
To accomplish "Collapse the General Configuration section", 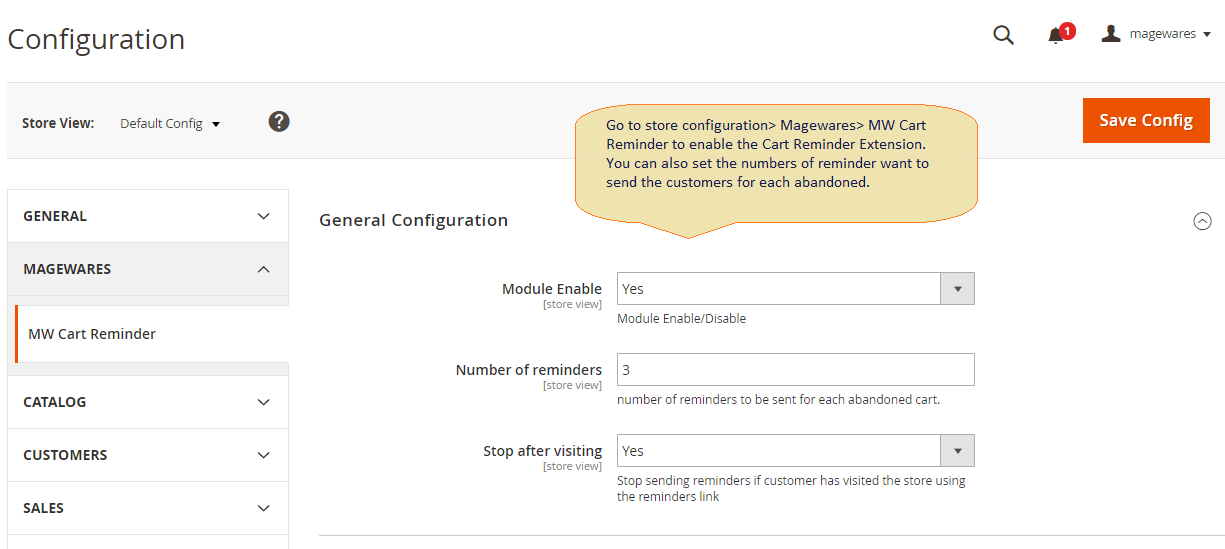I will [x=1202, y=221].
